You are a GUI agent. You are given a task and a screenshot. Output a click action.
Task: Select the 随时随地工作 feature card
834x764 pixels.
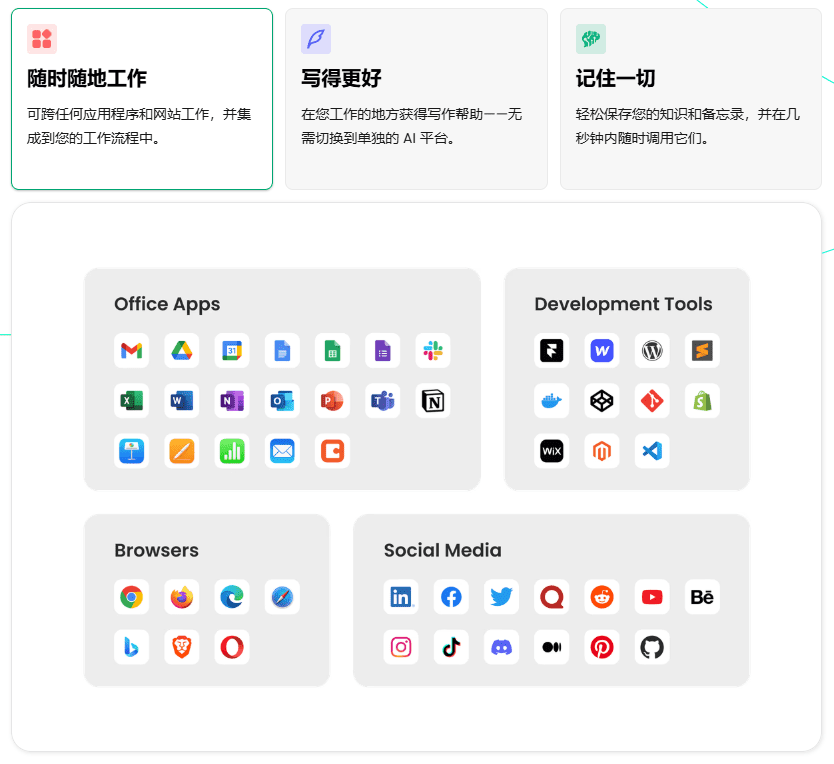(x=142, y=99)
